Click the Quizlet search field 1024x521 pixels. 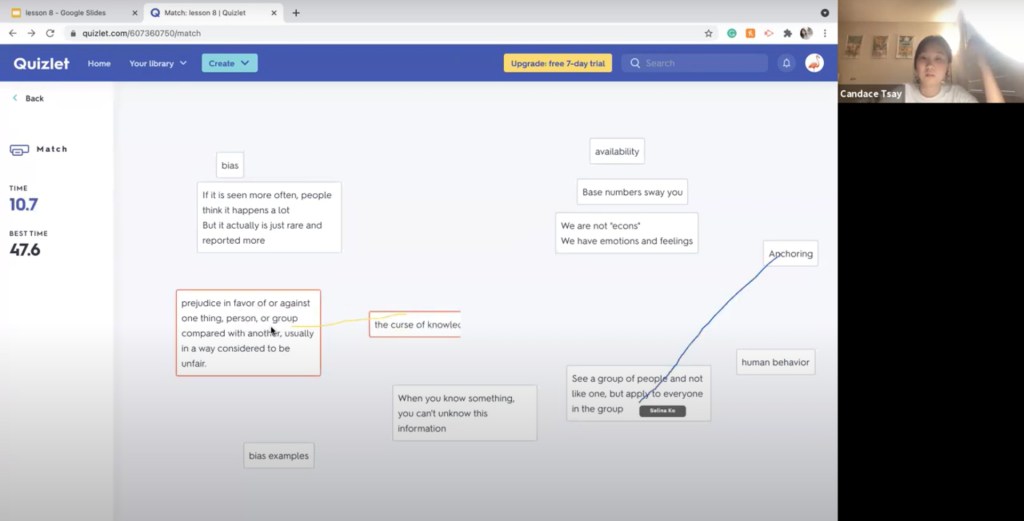point(700,63)
